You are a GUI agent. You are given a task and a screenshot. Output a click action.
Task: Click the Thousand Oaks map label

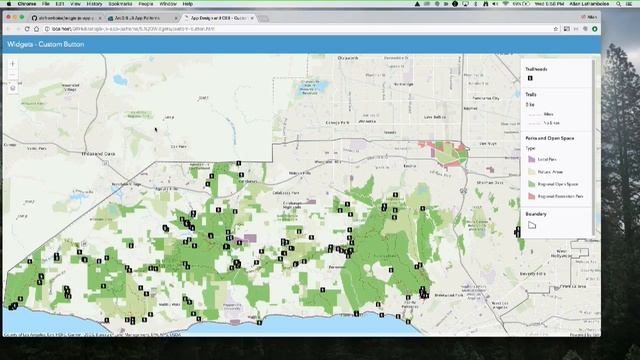tap(98, 154)
